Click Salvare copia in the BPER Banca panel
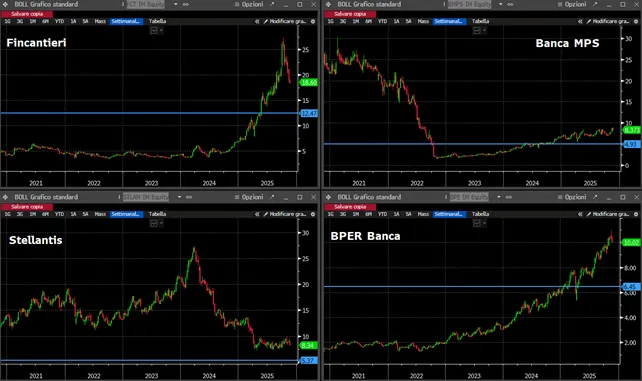Viewport: 642px width, 381px height. pyautogui.click(x=350, y=207)
